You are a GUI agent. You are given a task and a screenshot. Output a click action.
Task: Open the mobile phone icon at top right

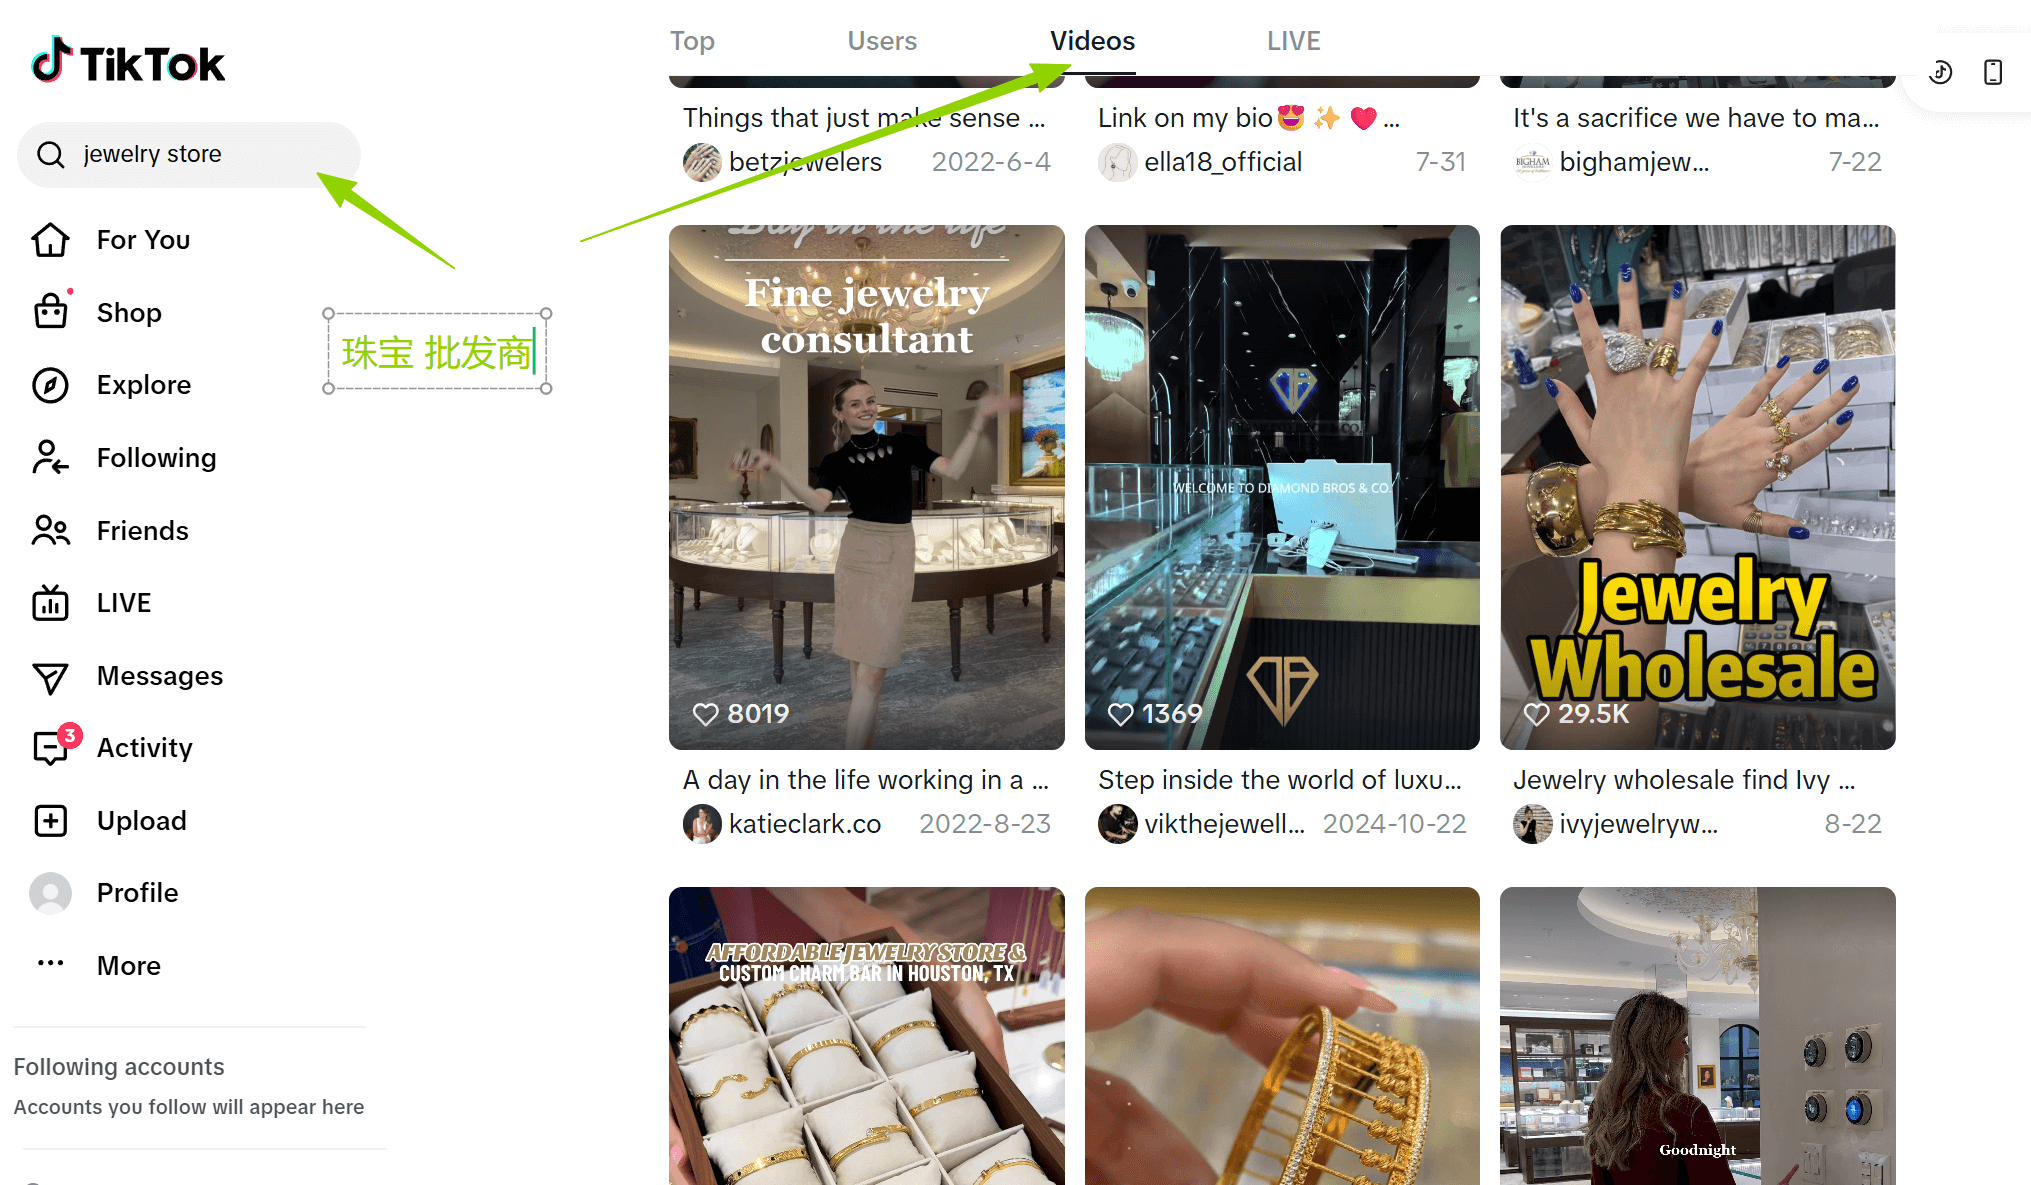1993,72
